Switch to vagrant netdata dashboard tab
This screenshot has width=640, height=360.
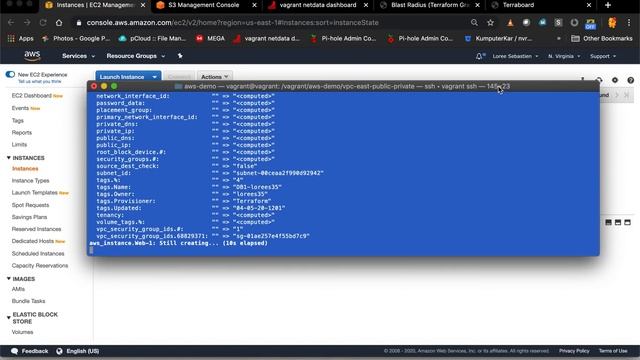coord(318,5)
